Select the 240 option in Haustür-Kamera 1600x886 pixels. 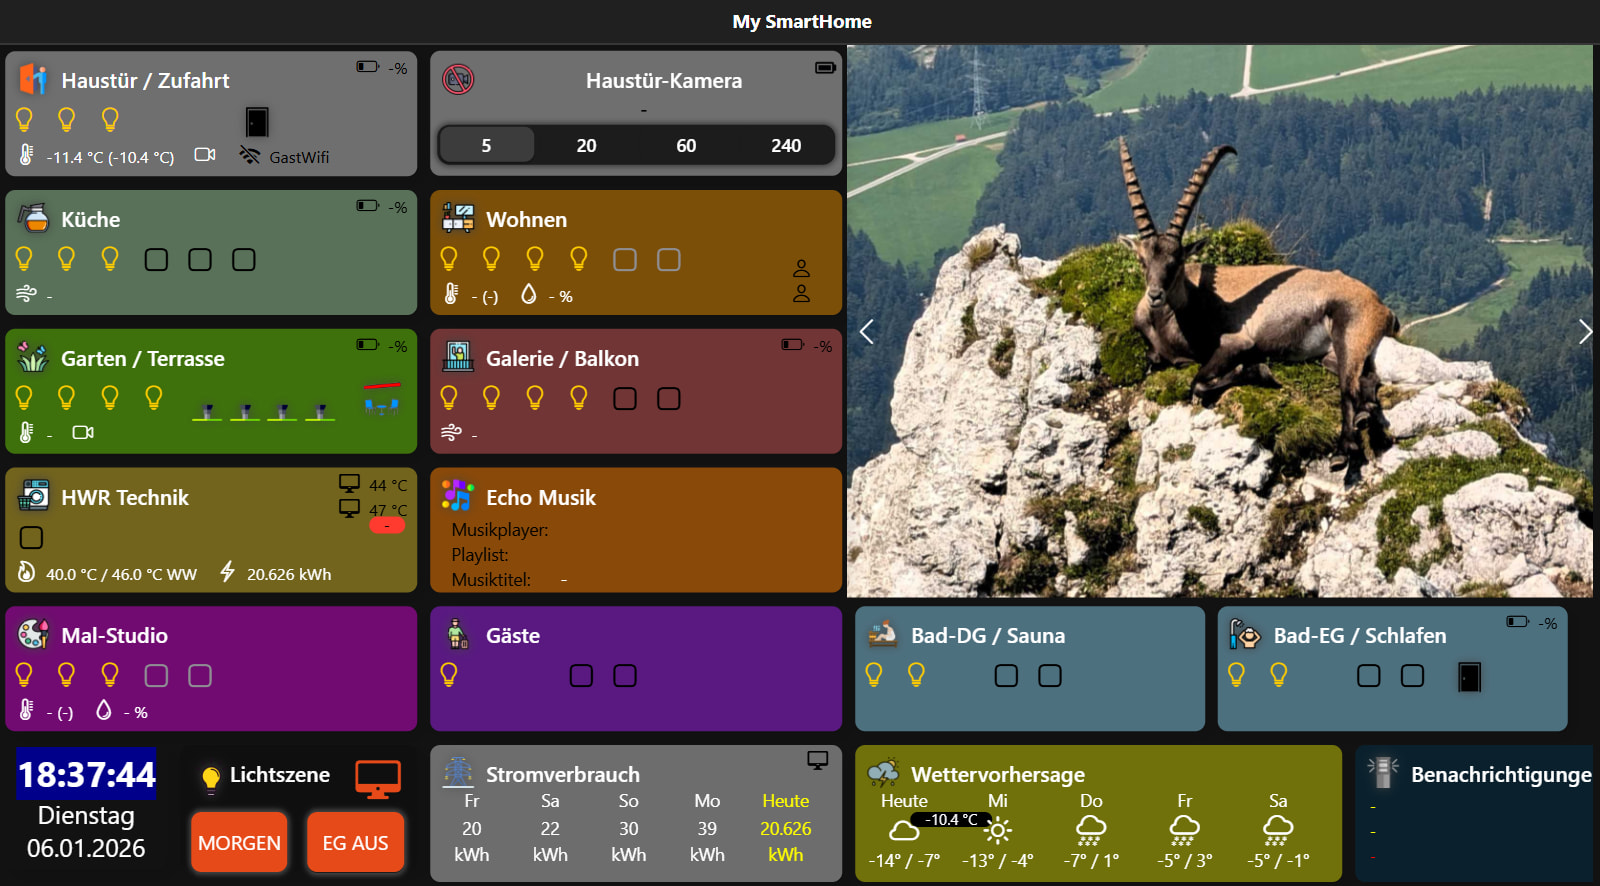pos(786,146)
